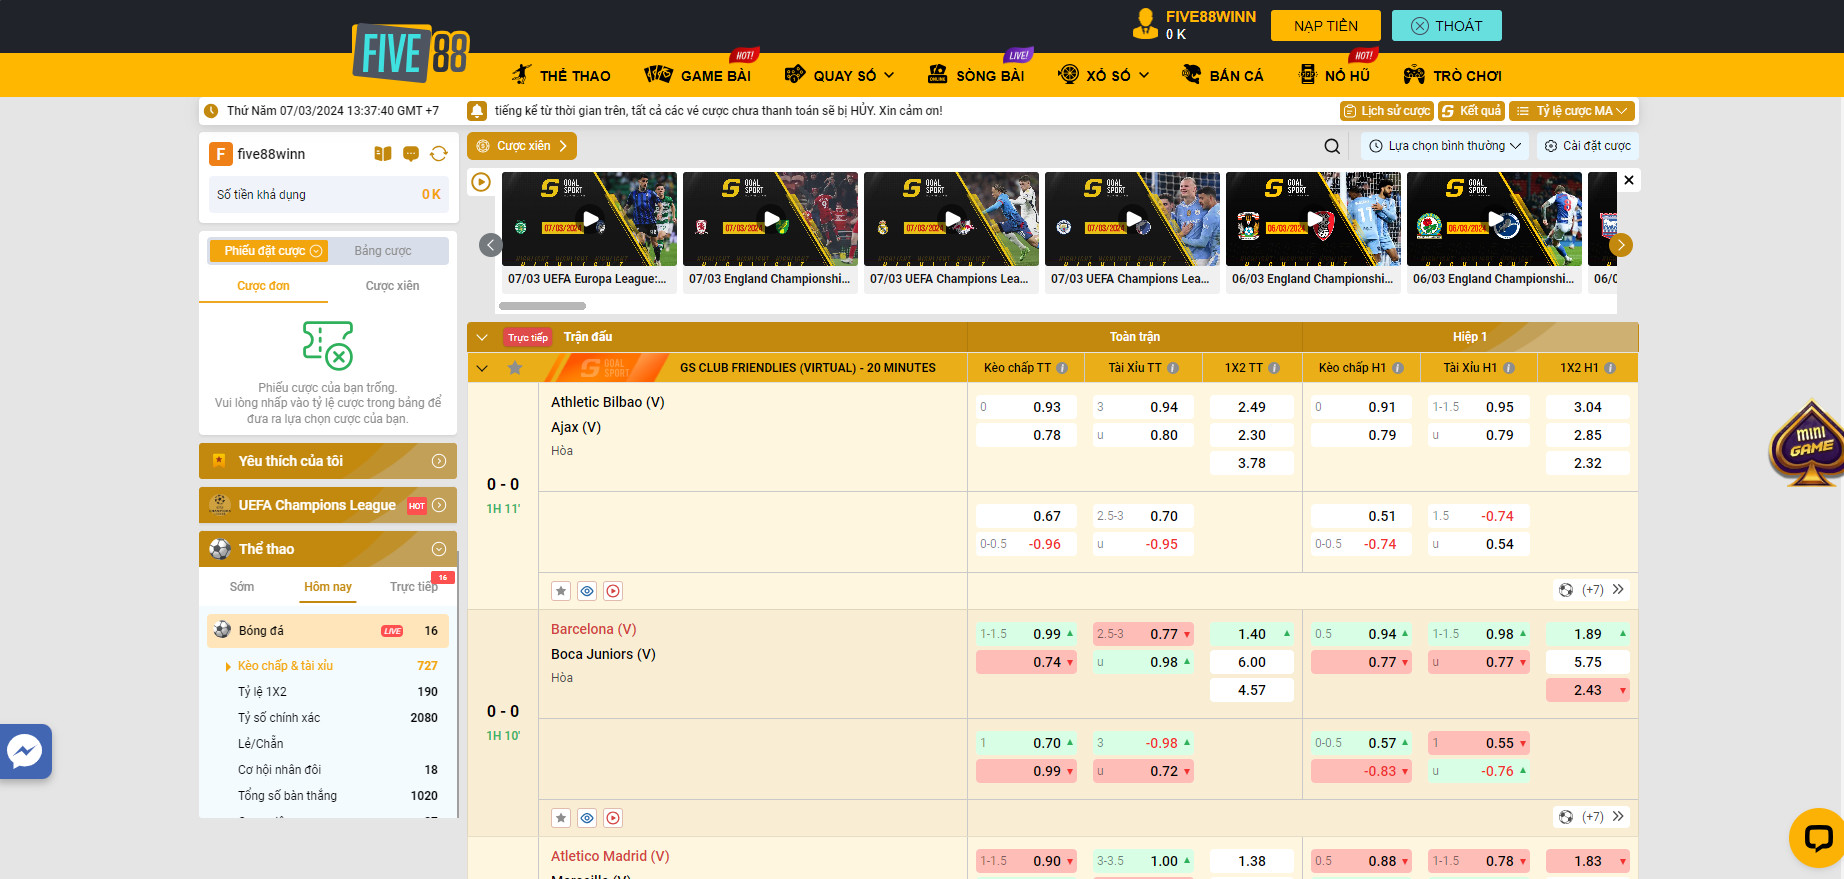The image size is (1844, 879).
Task: Toggle eye view for Athletic Bilbao match
Action: (x=587, y=591)
